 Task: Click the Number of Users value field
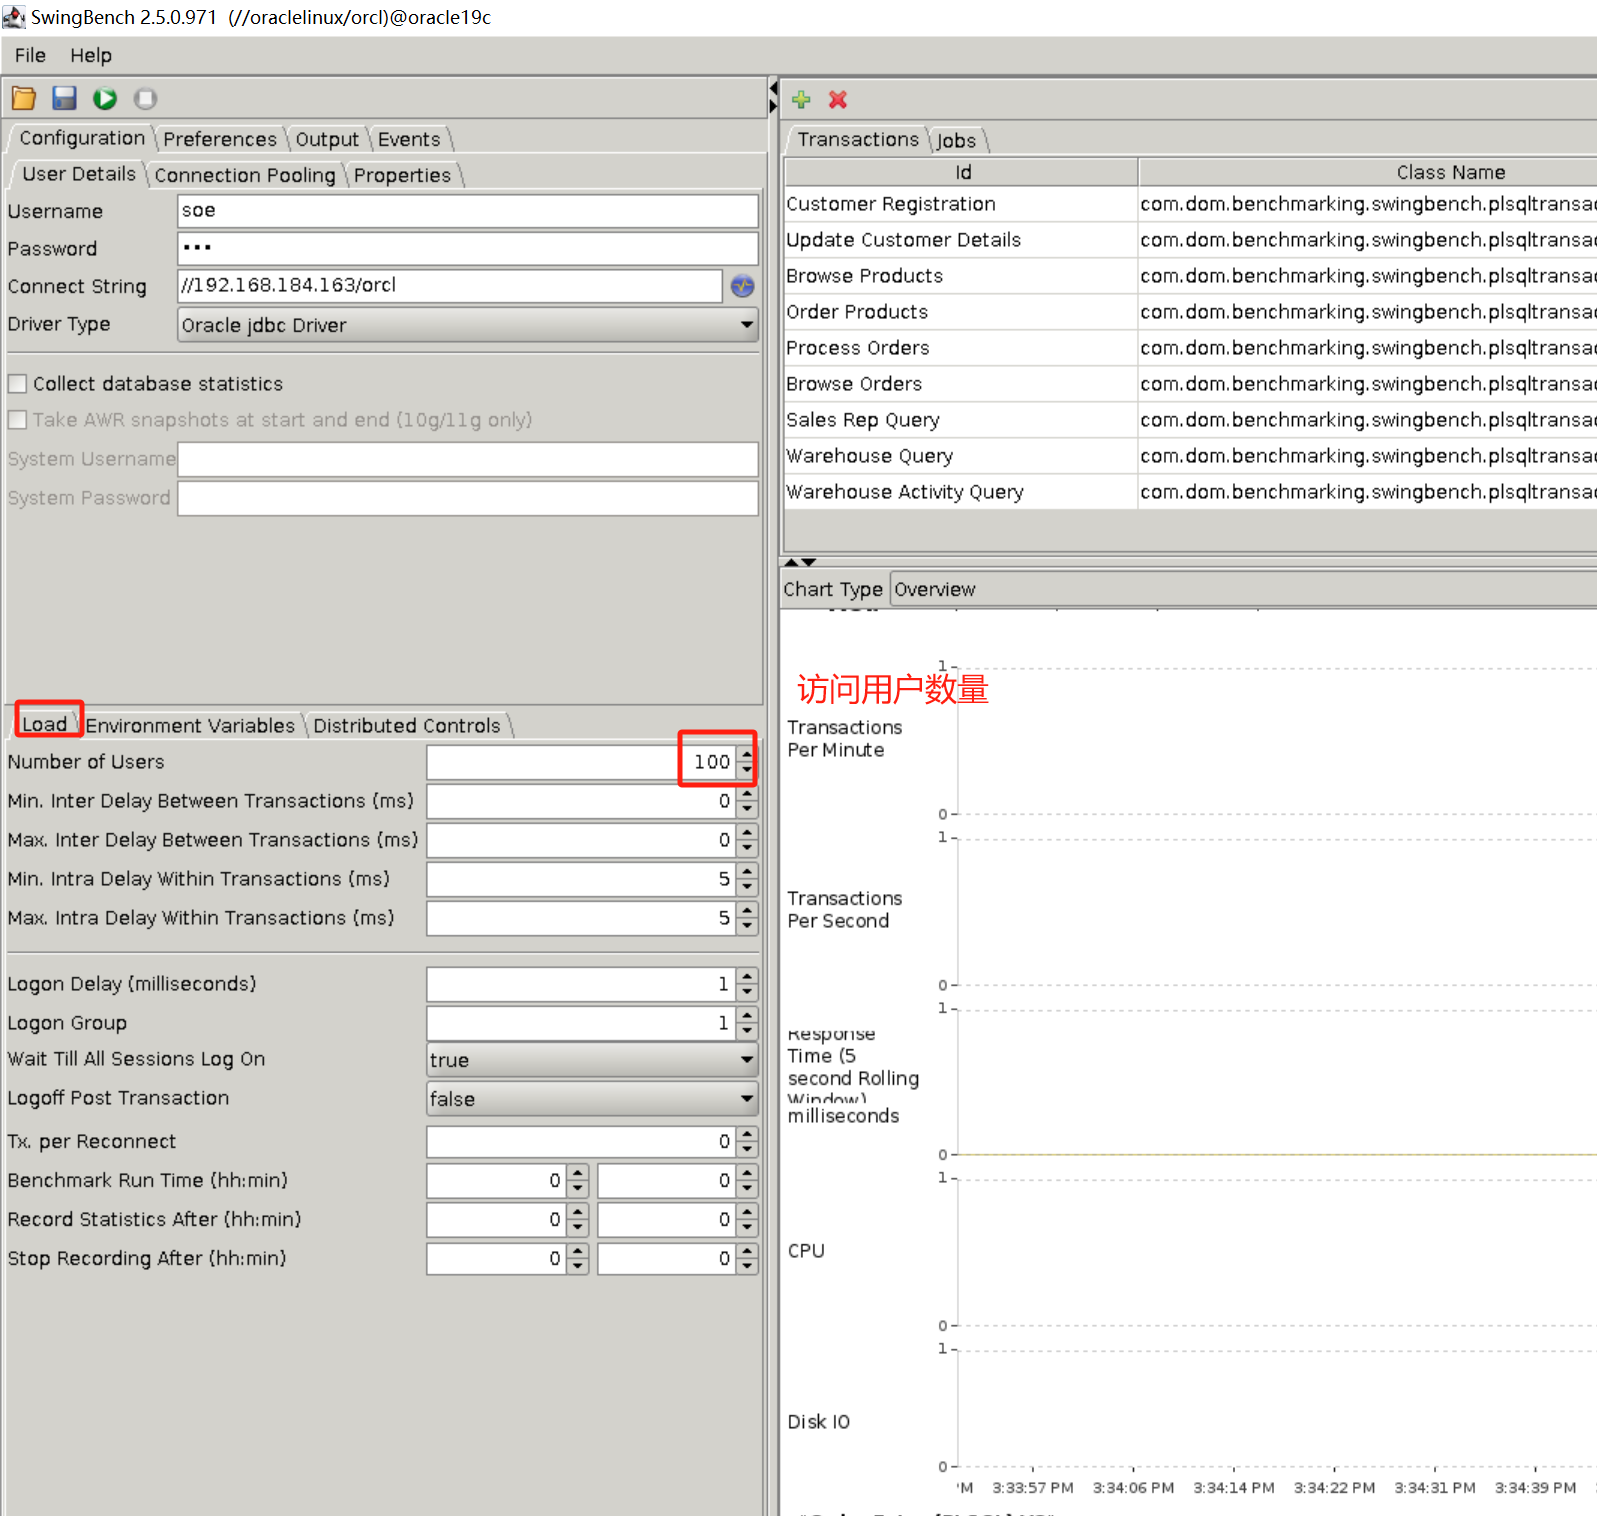coord(582,762)
